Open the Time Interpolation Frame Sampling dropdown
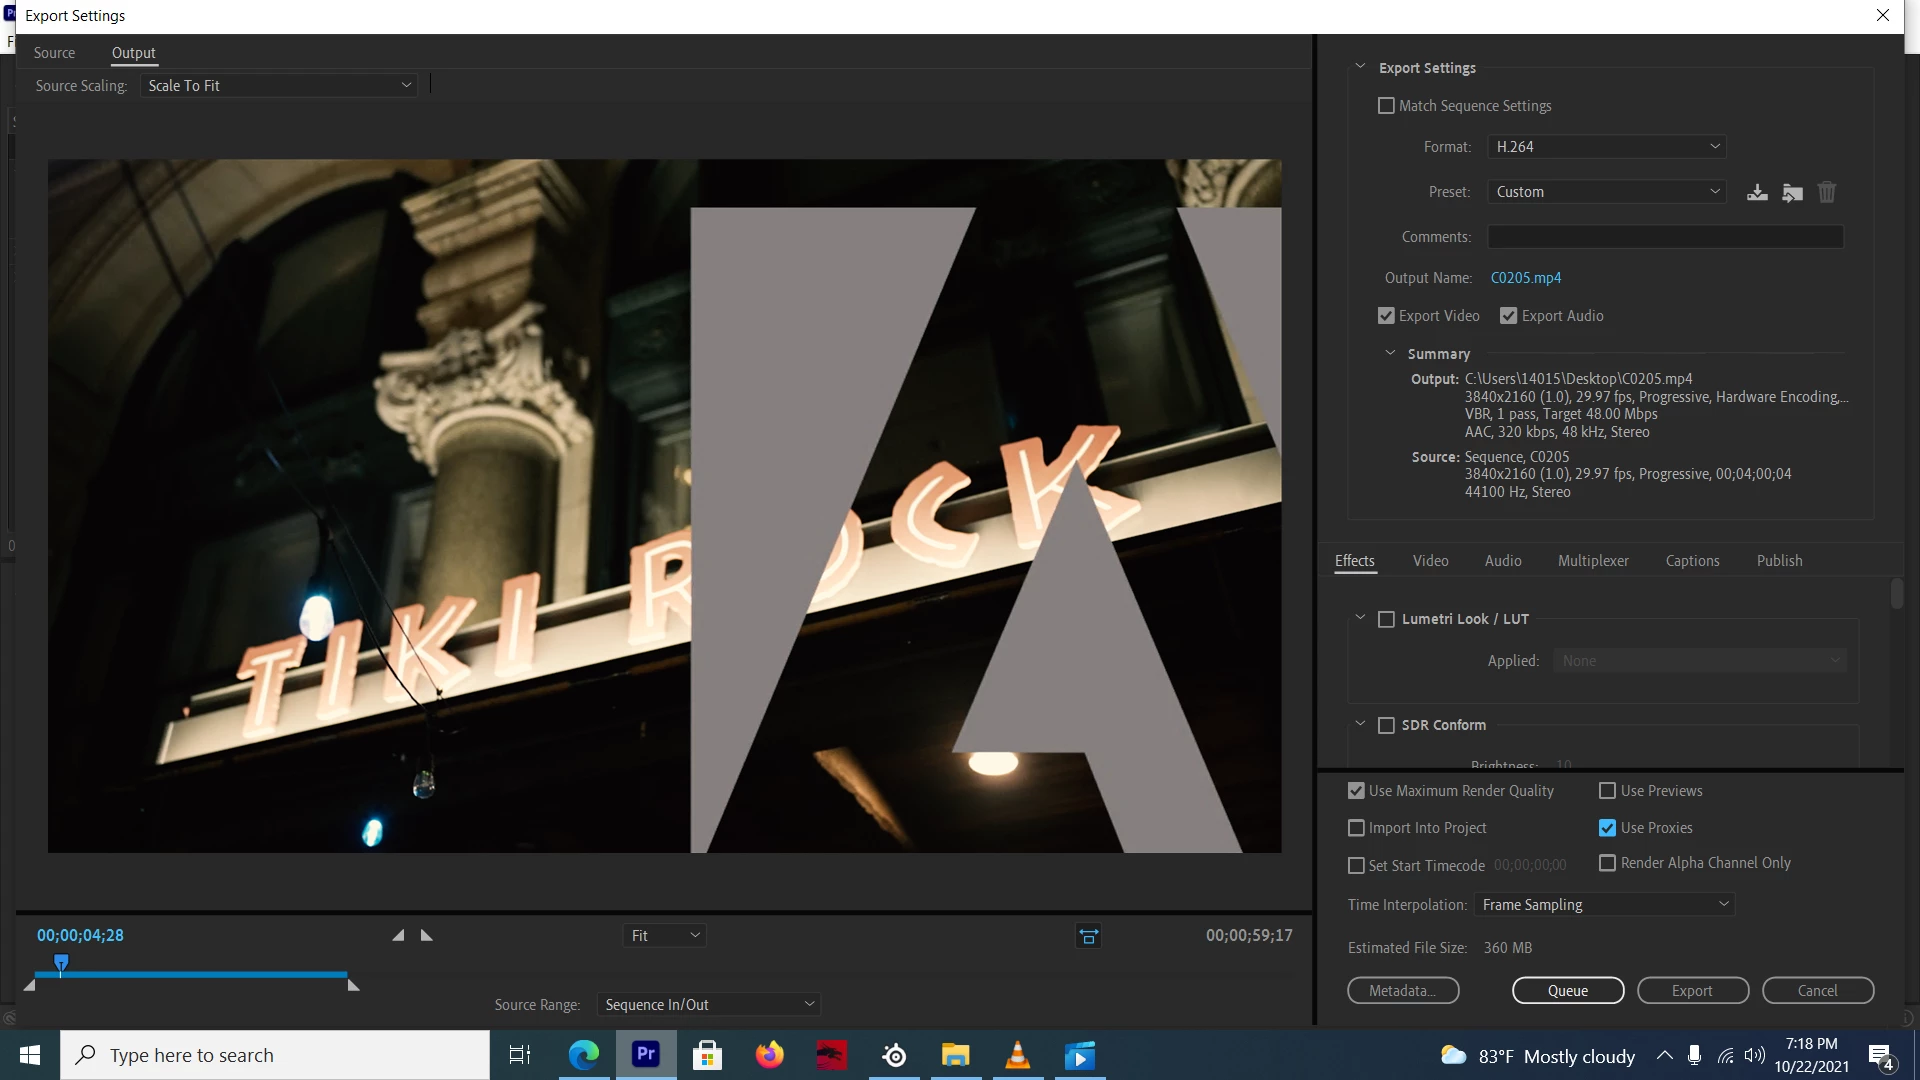The image size is (1920, 1080). click(1604, 905)
